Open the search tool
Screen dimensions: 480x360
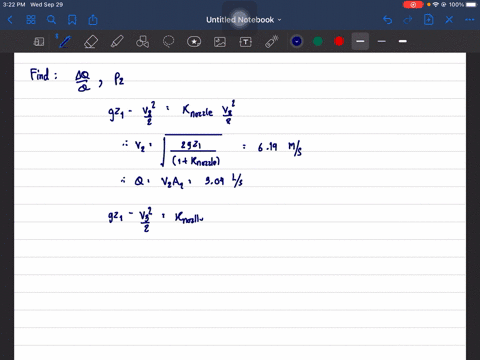[x=51, y=20]
